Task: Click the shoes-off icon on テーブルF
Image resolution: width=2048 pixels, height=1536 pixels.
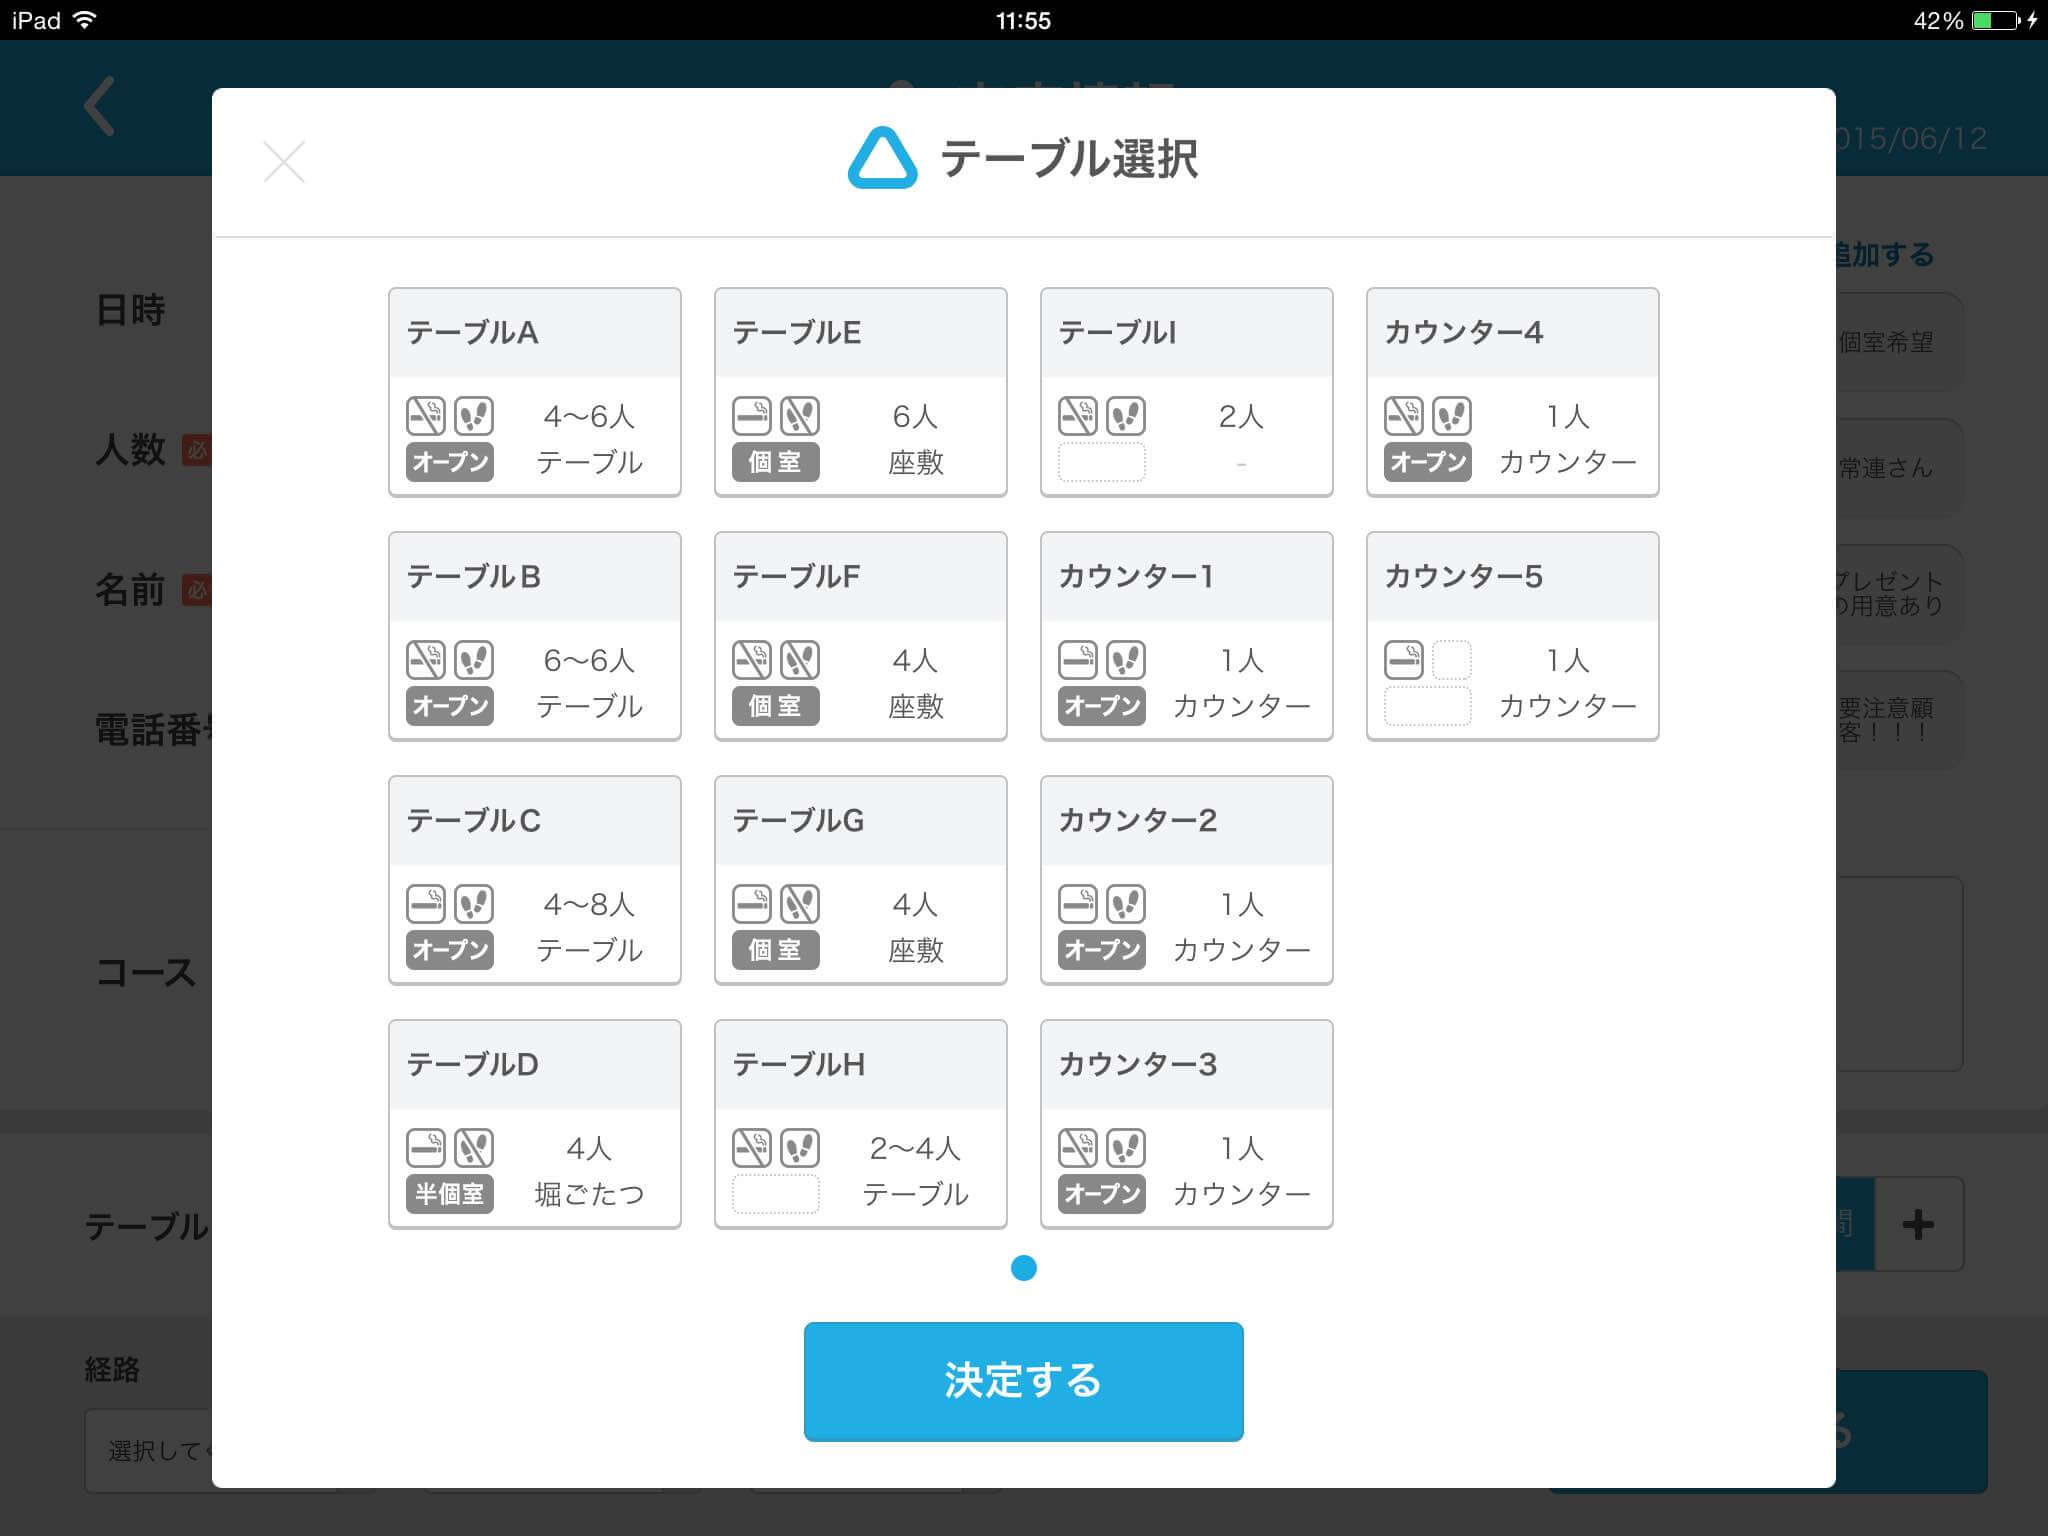Action: pos(800,660)
